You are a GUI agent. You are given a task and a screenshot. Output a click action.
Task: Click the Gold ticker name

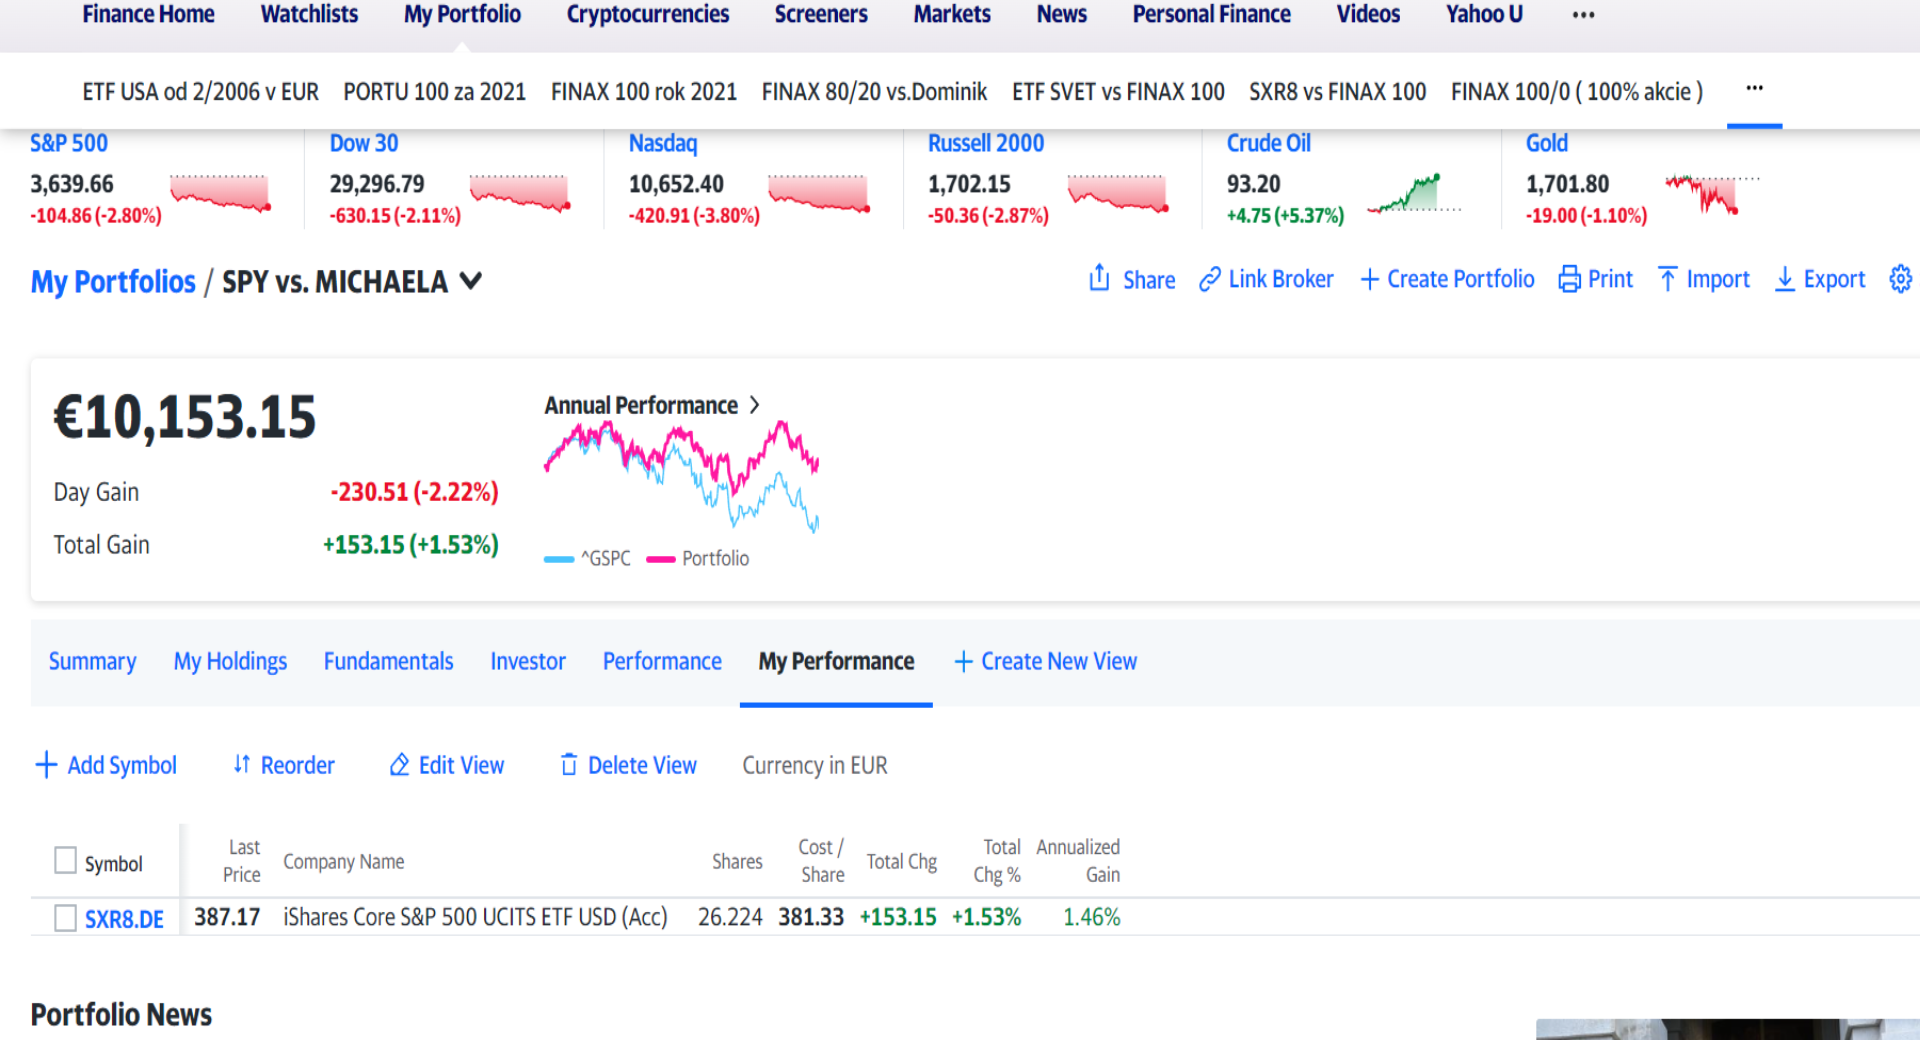tap(1547, 143)
